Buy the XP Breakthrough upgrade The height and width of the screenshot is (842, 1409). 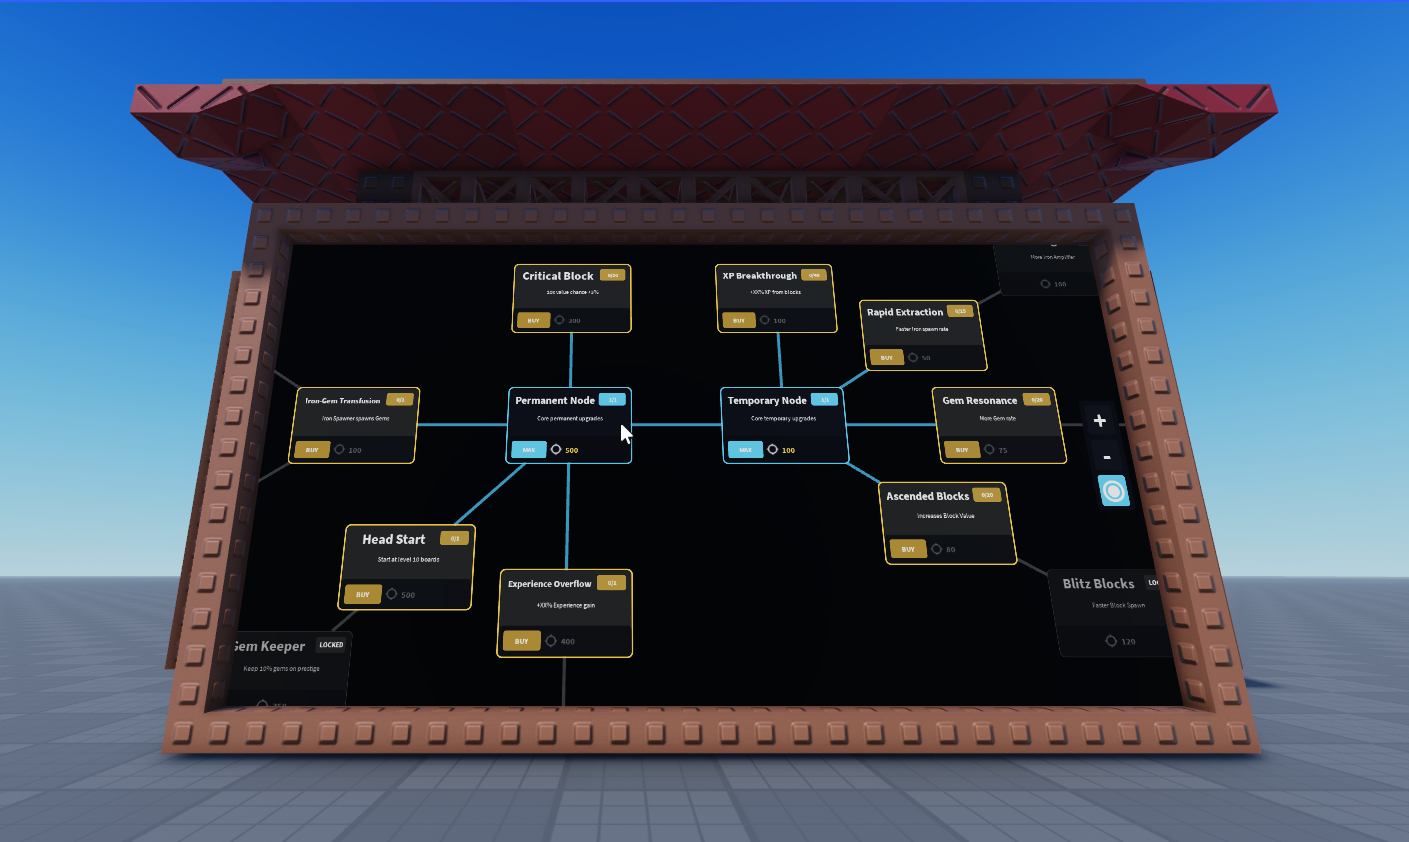738,321
